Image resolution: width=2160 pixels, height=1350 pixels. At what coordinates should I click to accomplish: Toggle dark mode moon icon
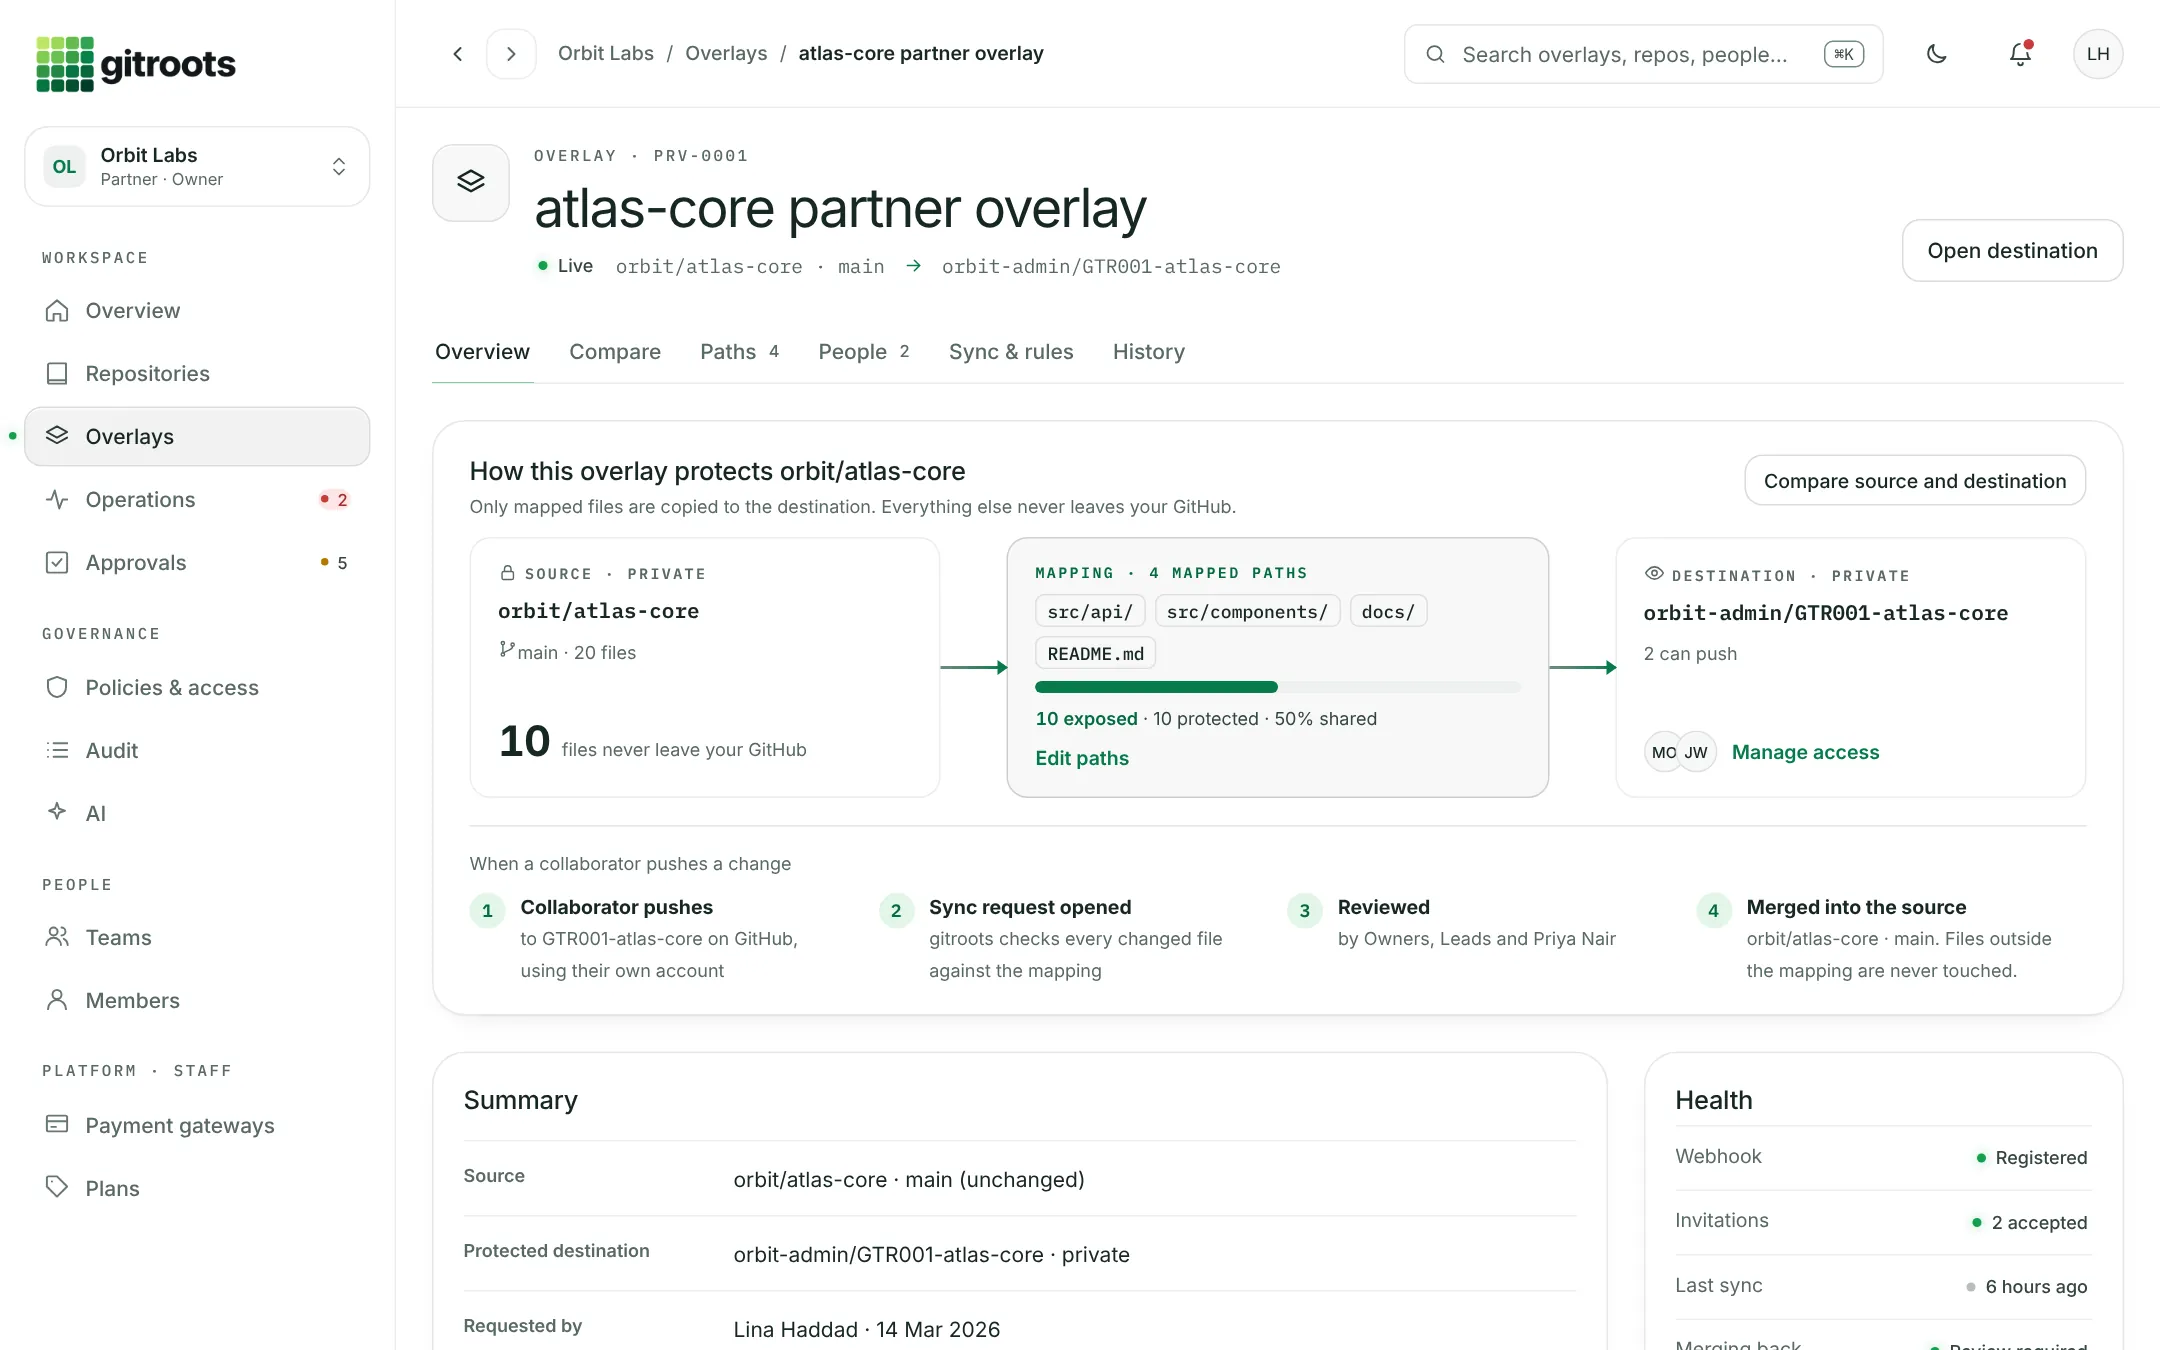[1937, 54]
